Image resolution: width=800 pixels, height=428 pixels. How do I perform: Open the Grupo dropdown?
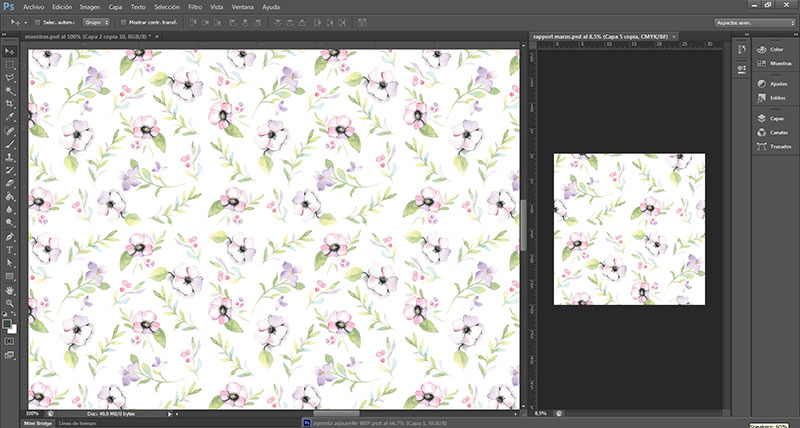pyautogui.click(x=96, y=22)
